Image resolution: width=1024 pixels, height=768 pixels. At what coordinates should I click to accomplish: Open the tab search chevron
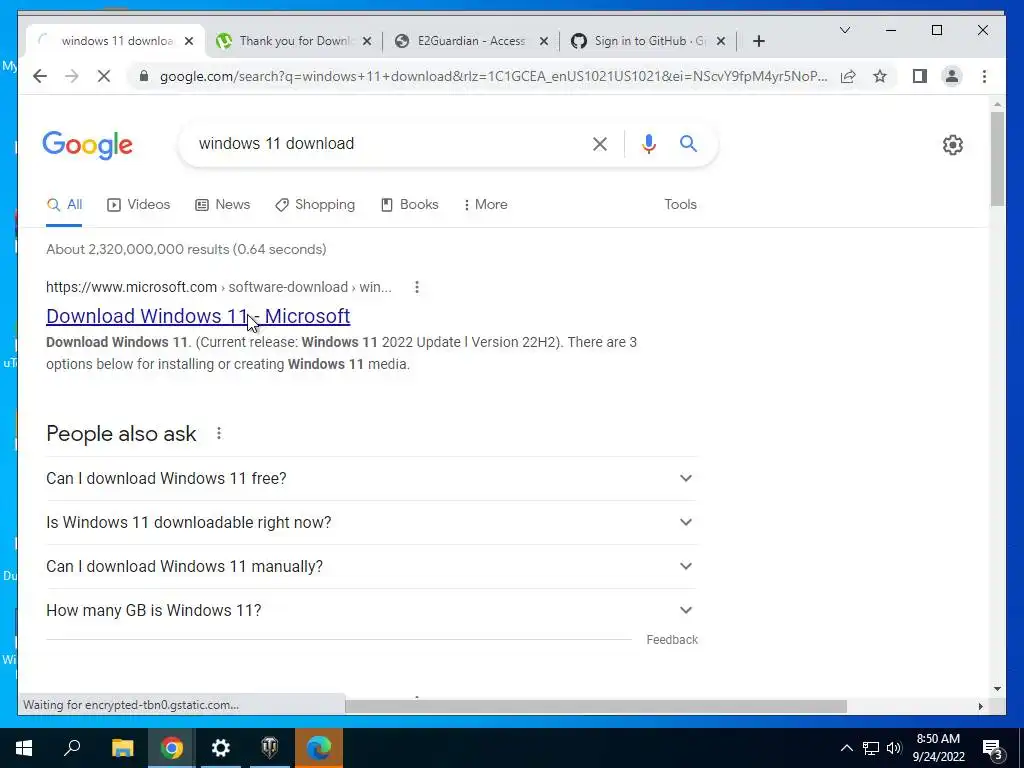click(844, 30)
